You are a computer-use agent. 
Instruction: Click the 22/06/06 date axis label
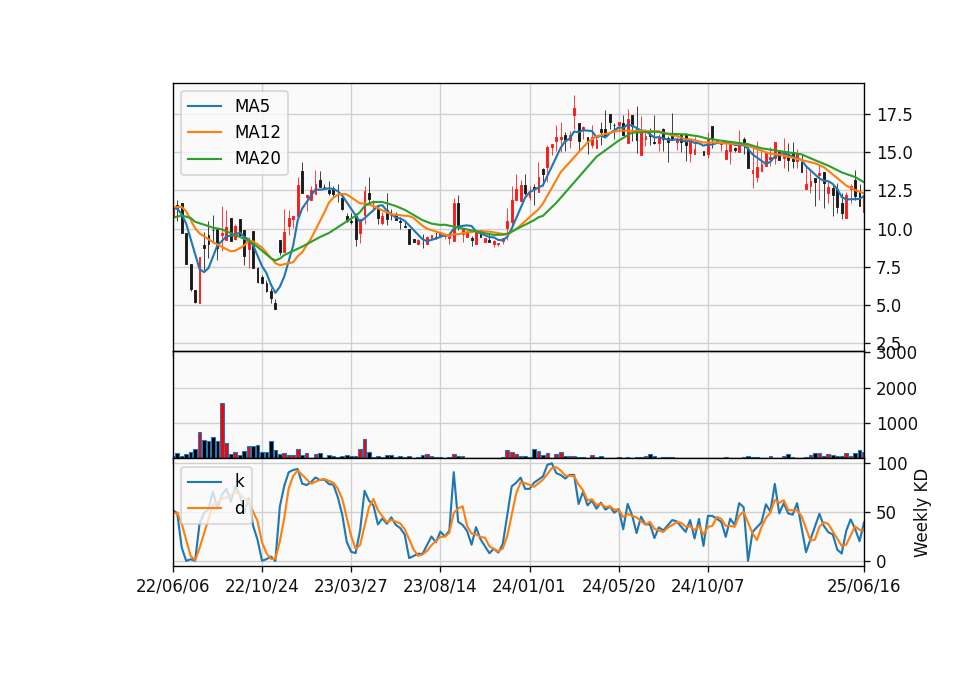pyautogui.click(x=173, y=586)
